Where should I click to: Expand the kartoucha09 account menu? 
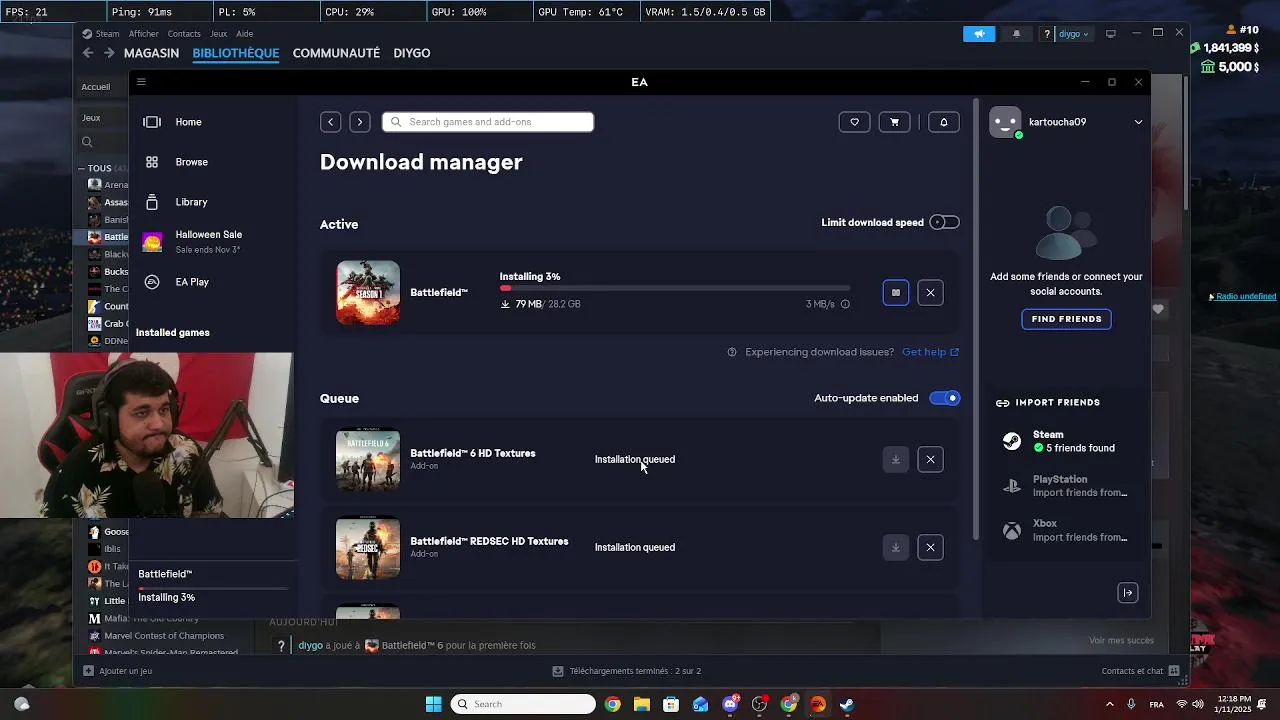[x=1138, y=122]
